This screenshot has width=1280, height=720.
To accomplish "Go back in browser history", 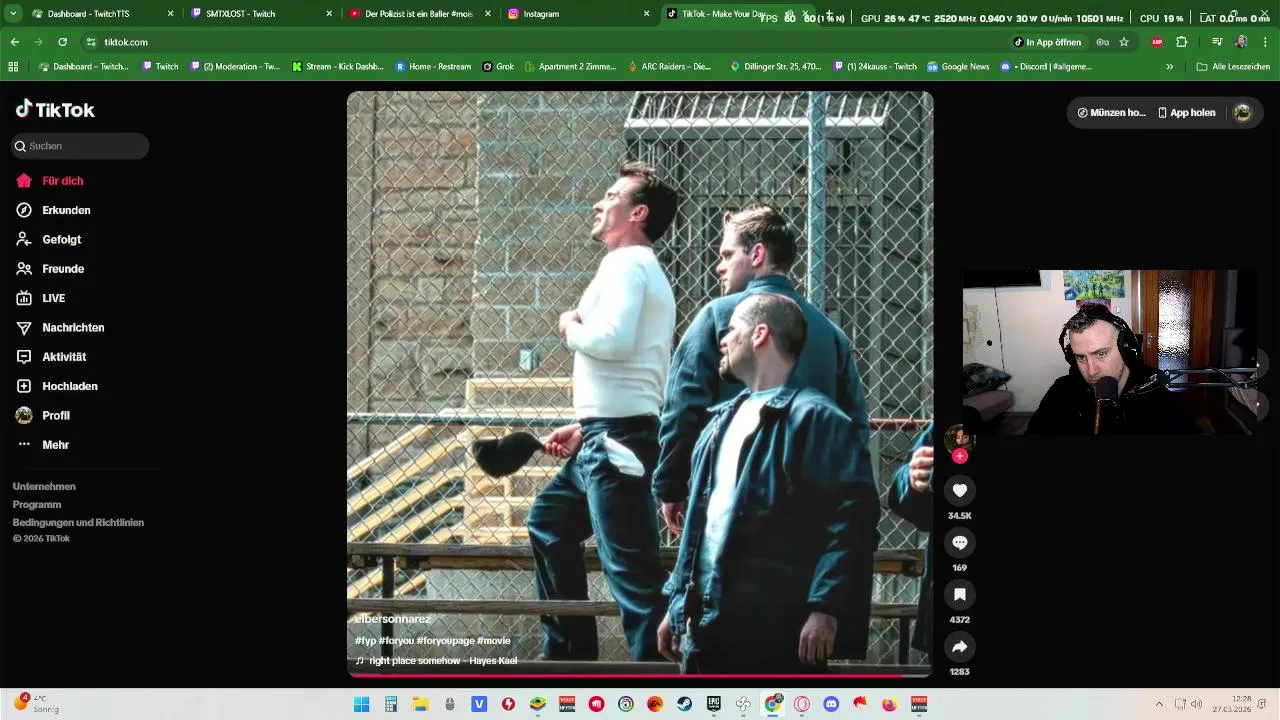I will coord(15,42).
